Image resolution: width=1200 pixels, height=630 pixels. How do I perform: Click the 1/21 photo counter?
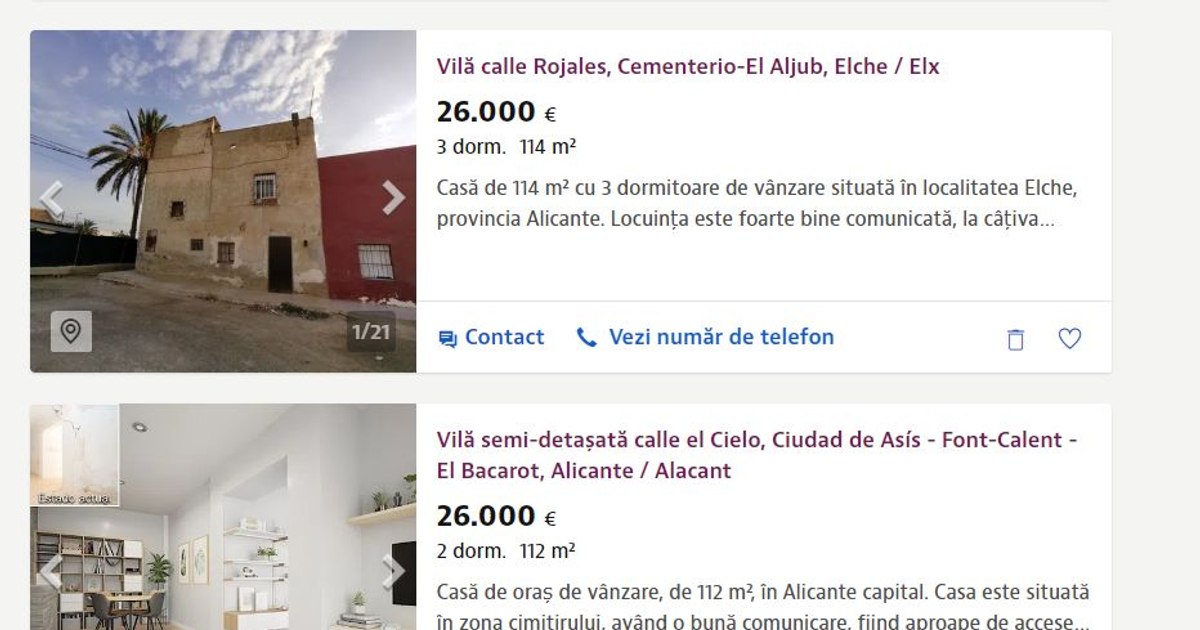point(371,331)
